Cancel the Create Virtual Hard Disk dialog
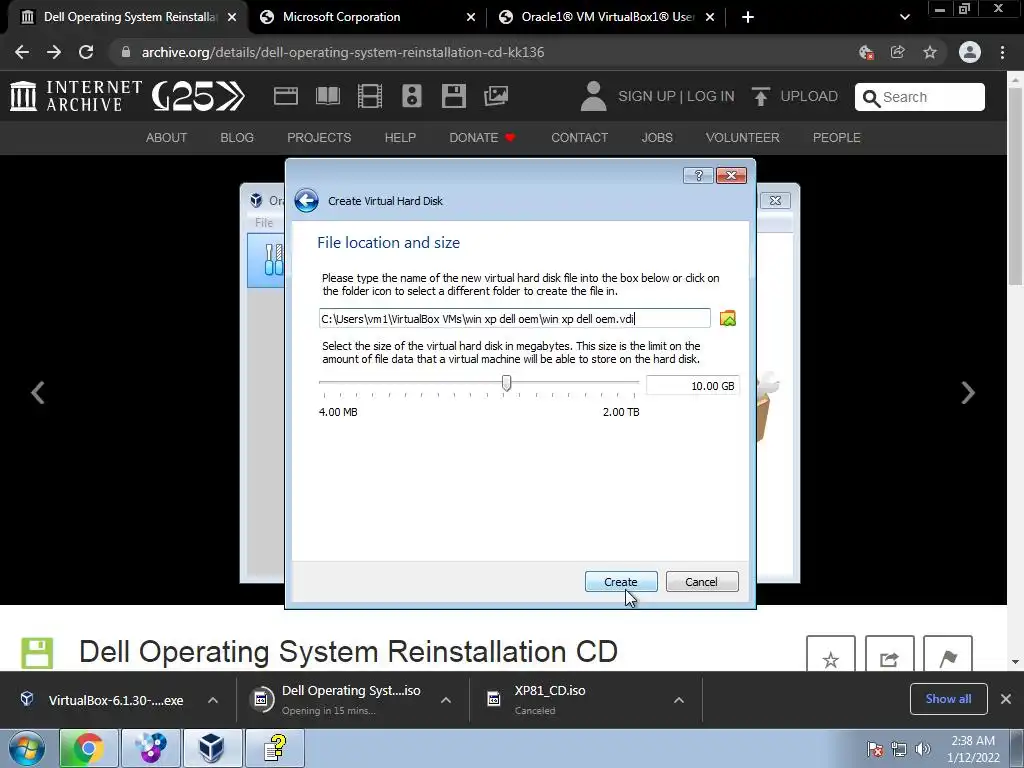Screen dimensions: 1024x768 701,582
